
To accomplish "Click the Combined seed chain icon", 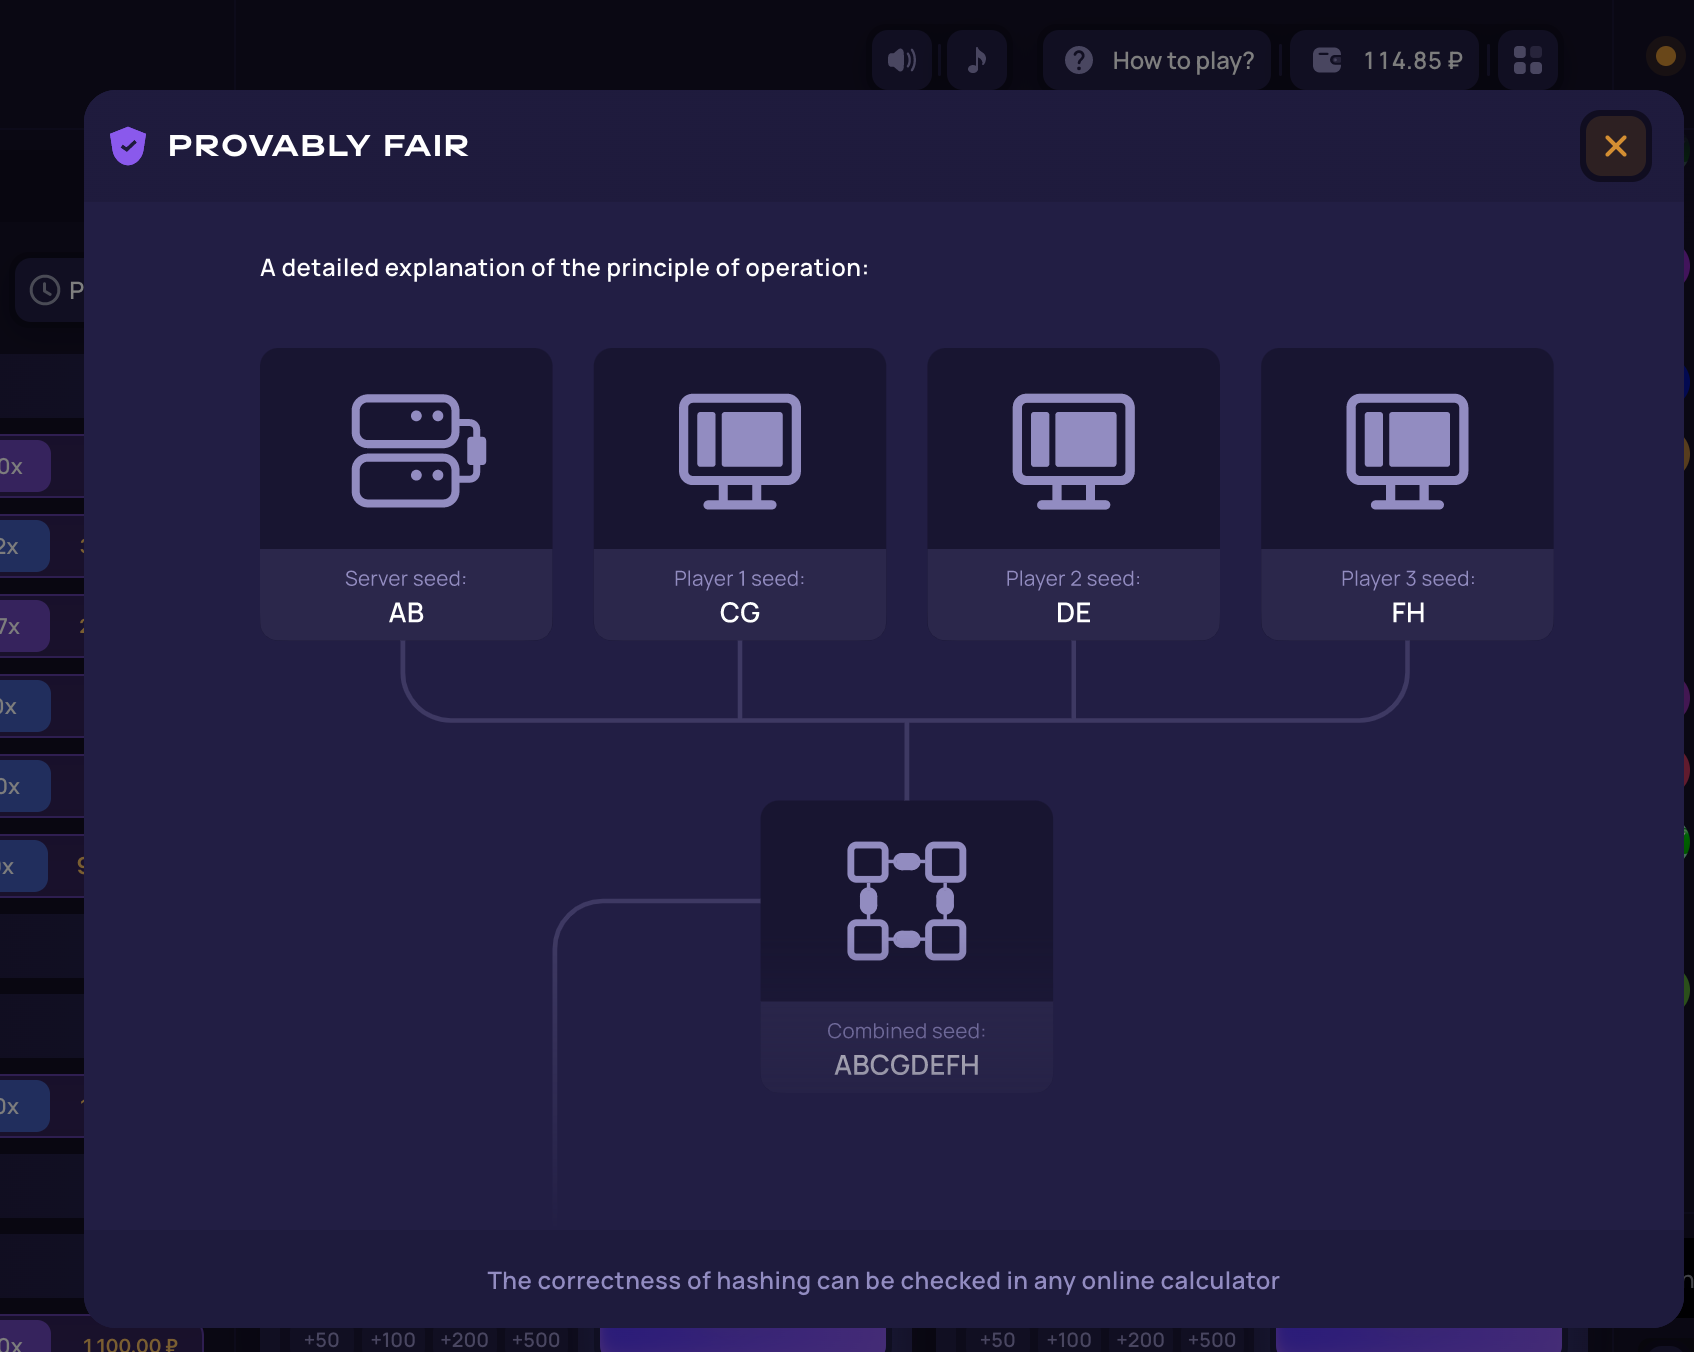I will pyautogui.click(x=906, y=900).
